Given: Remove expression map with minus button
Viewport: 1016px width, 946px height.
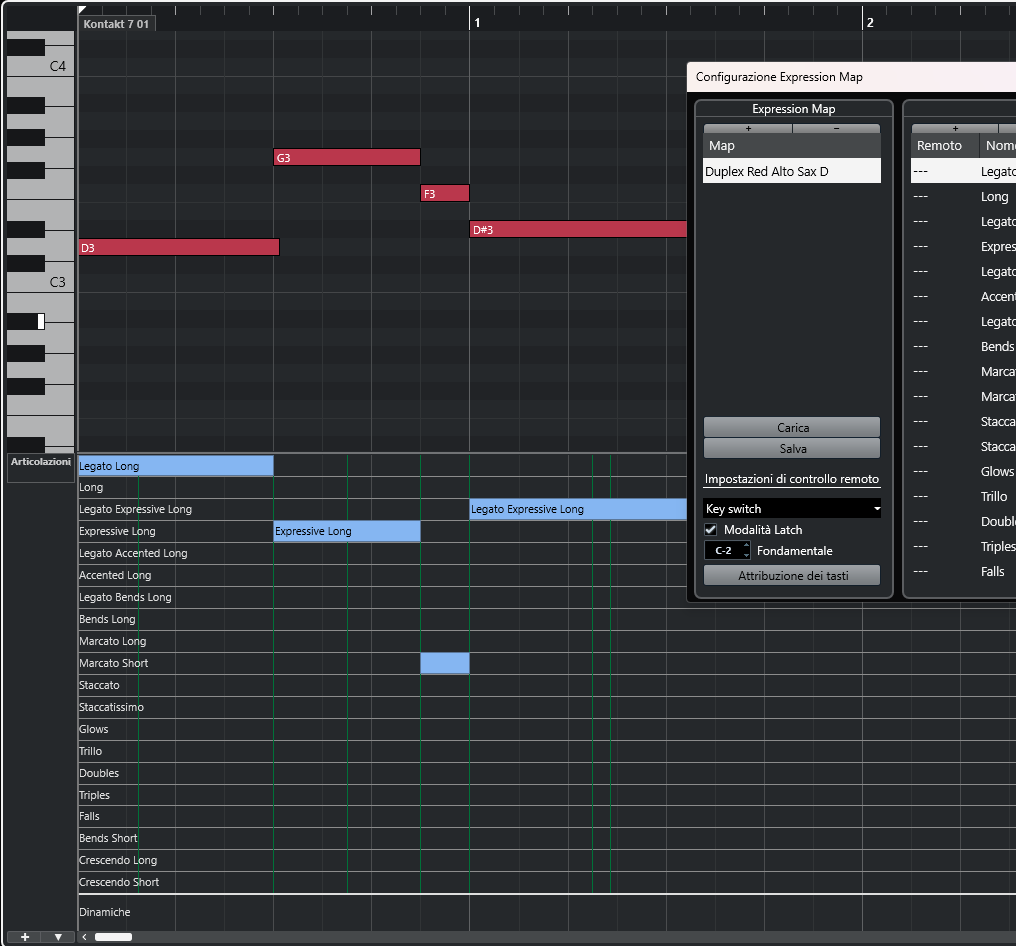Looking at the screenshot, I should pyautogui.click(x=836, y=128).
